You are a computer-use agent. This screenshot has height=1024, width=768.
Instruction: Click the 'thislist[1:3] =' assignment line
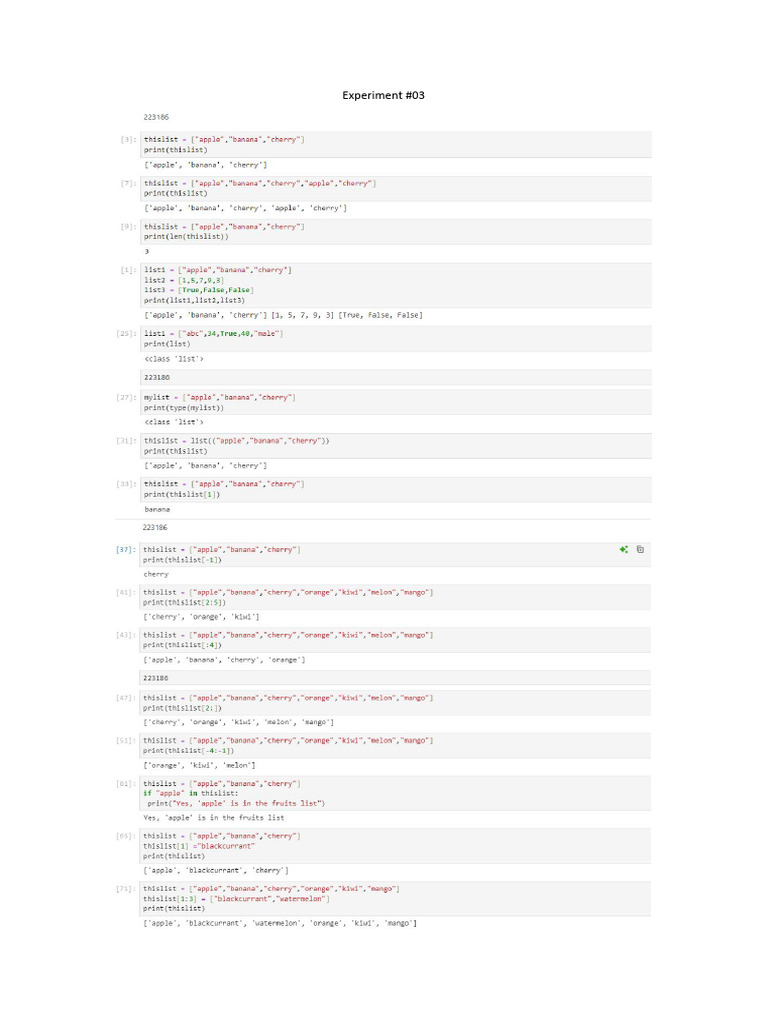pyautogui.click(x=236, y=899)
